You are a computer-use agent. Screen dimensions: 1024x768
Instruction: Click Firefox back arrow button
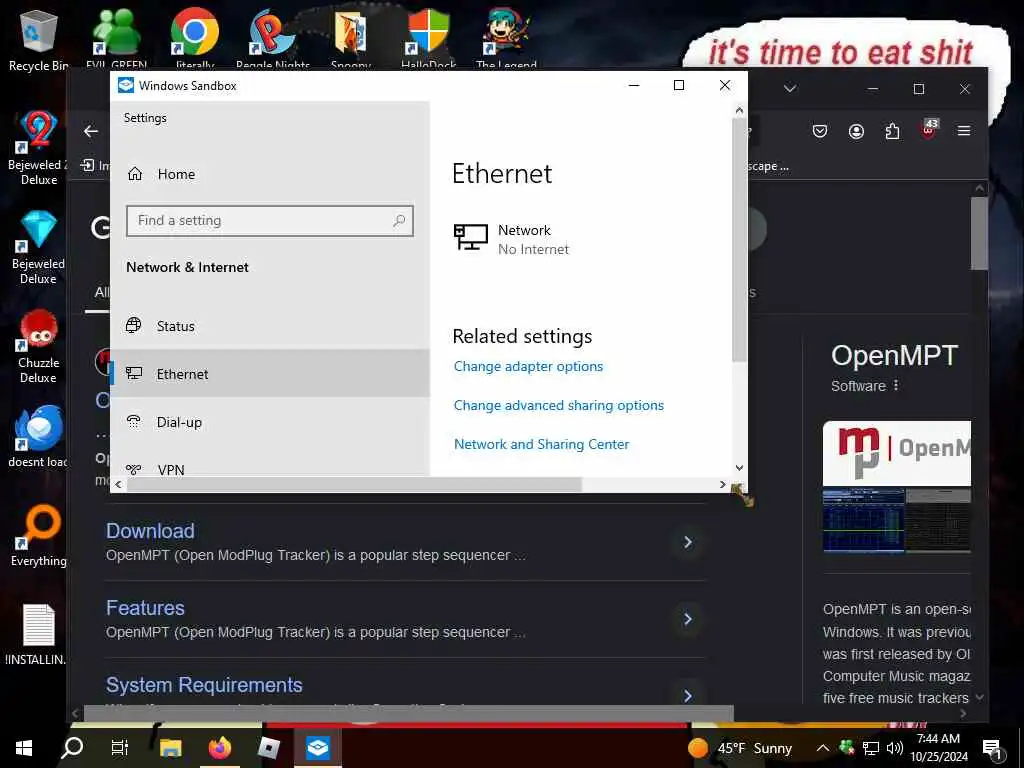[91, 131]
